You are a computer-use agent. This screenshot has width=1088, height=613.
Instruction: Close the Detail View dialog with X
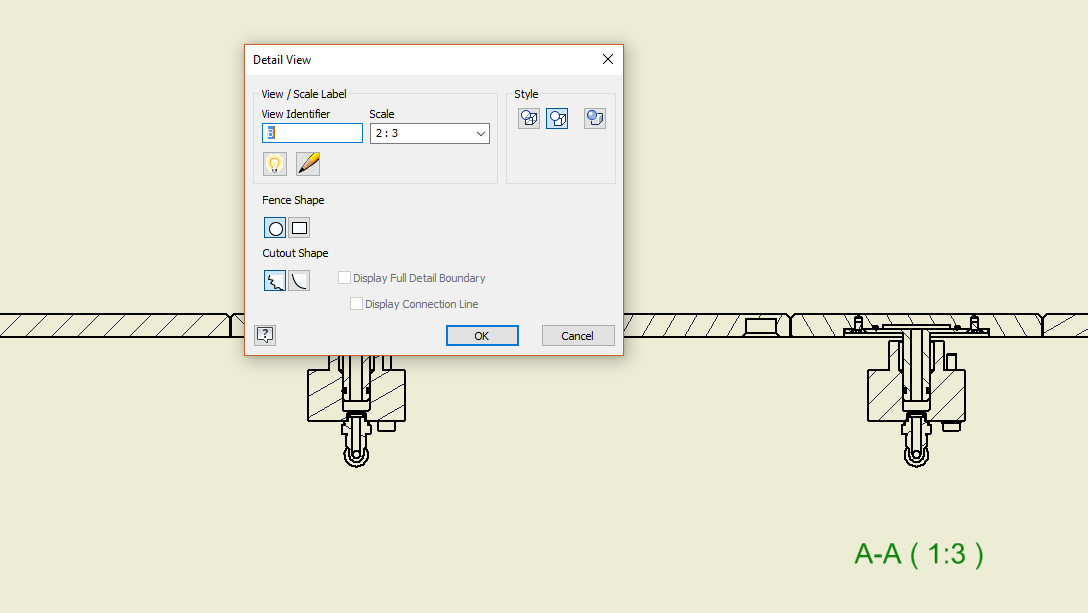(x=607, y=59)
